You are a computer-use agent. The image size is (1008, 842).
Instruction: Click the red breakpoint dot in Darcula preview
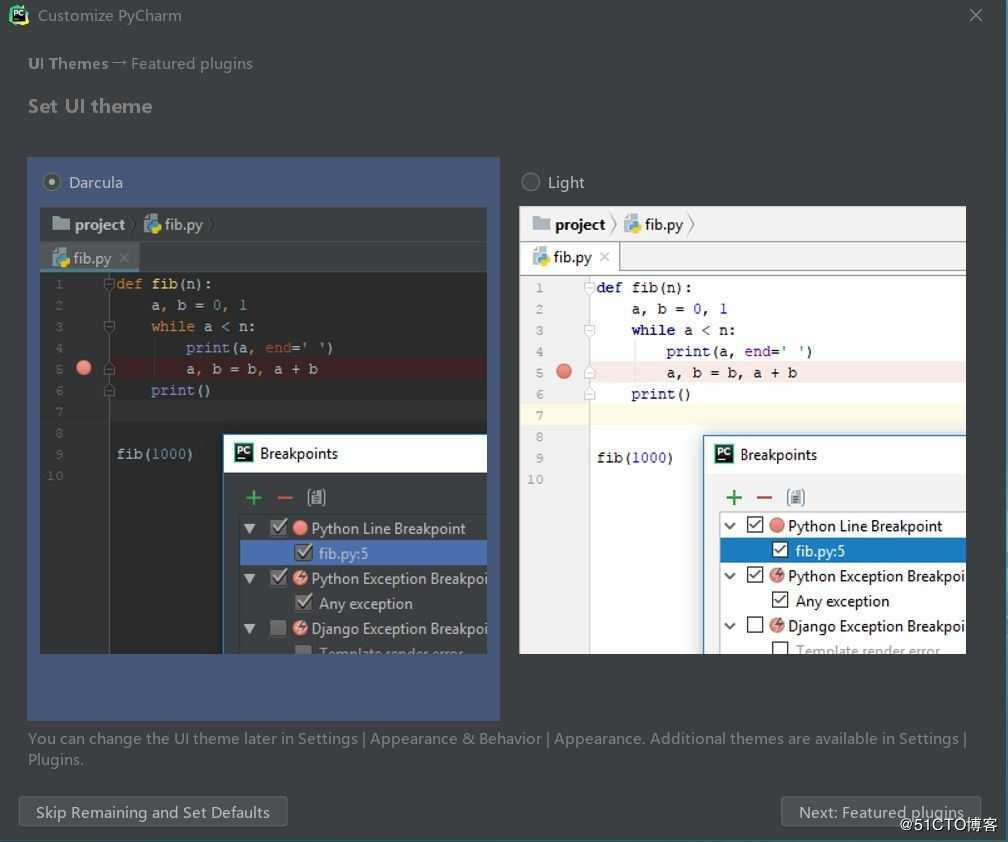point(84,368)
